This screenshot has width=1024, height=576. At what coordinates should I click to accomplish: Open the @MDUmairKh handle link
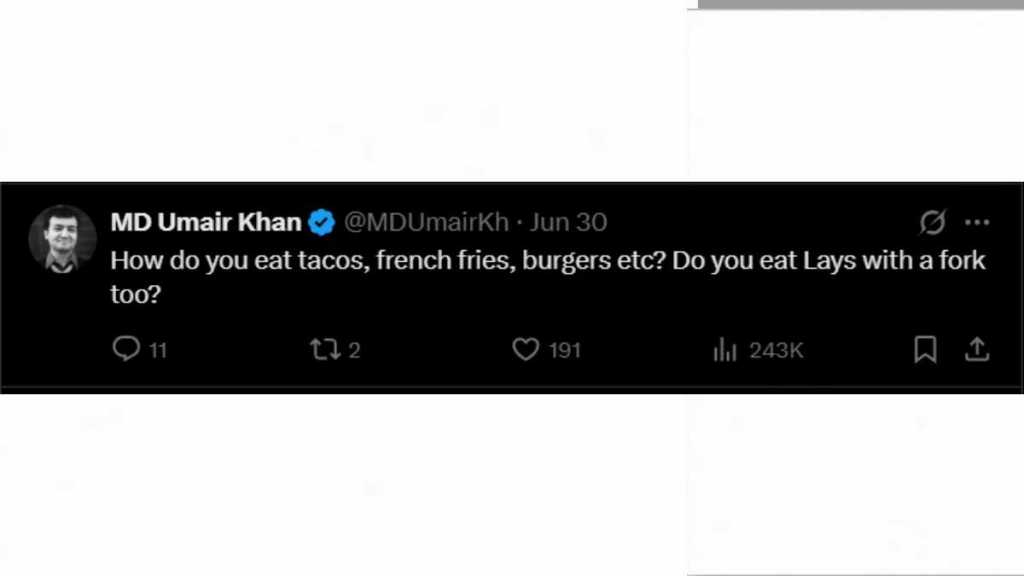click(x=427, y=222)
